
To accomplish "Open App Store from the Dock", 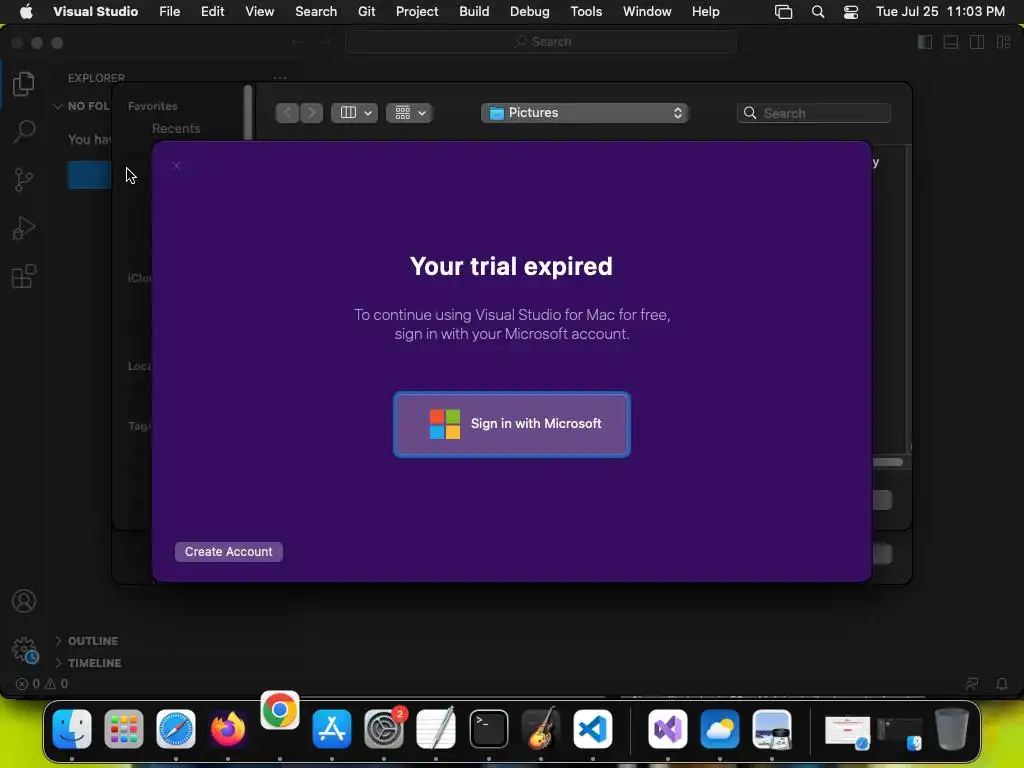I will (332, 729).
